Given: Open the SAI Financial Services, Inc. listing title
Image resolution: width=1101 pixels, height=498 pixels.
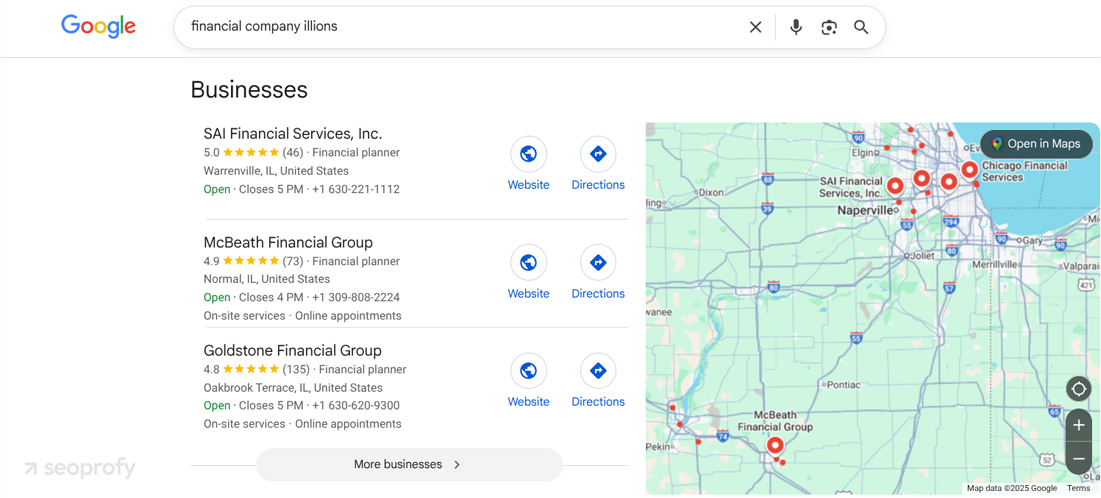Looking at the screenshot, I should [x=293, y=133].
